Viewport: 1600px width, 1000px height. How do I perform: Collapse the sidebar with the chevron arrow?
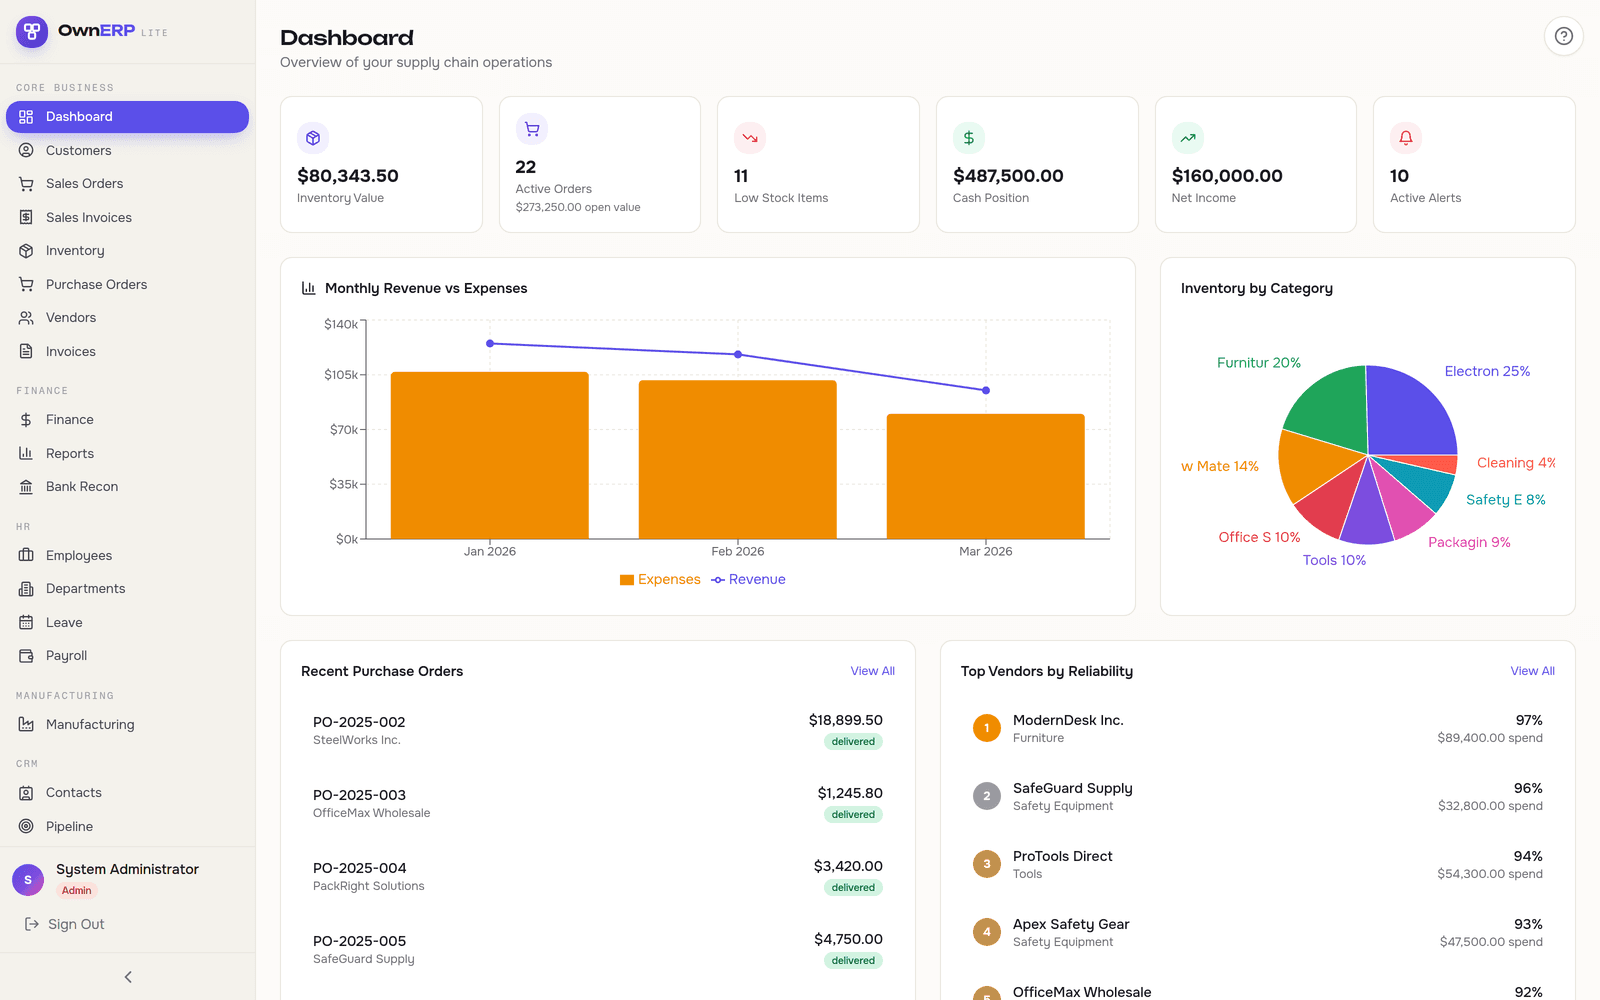click(128, 977)
